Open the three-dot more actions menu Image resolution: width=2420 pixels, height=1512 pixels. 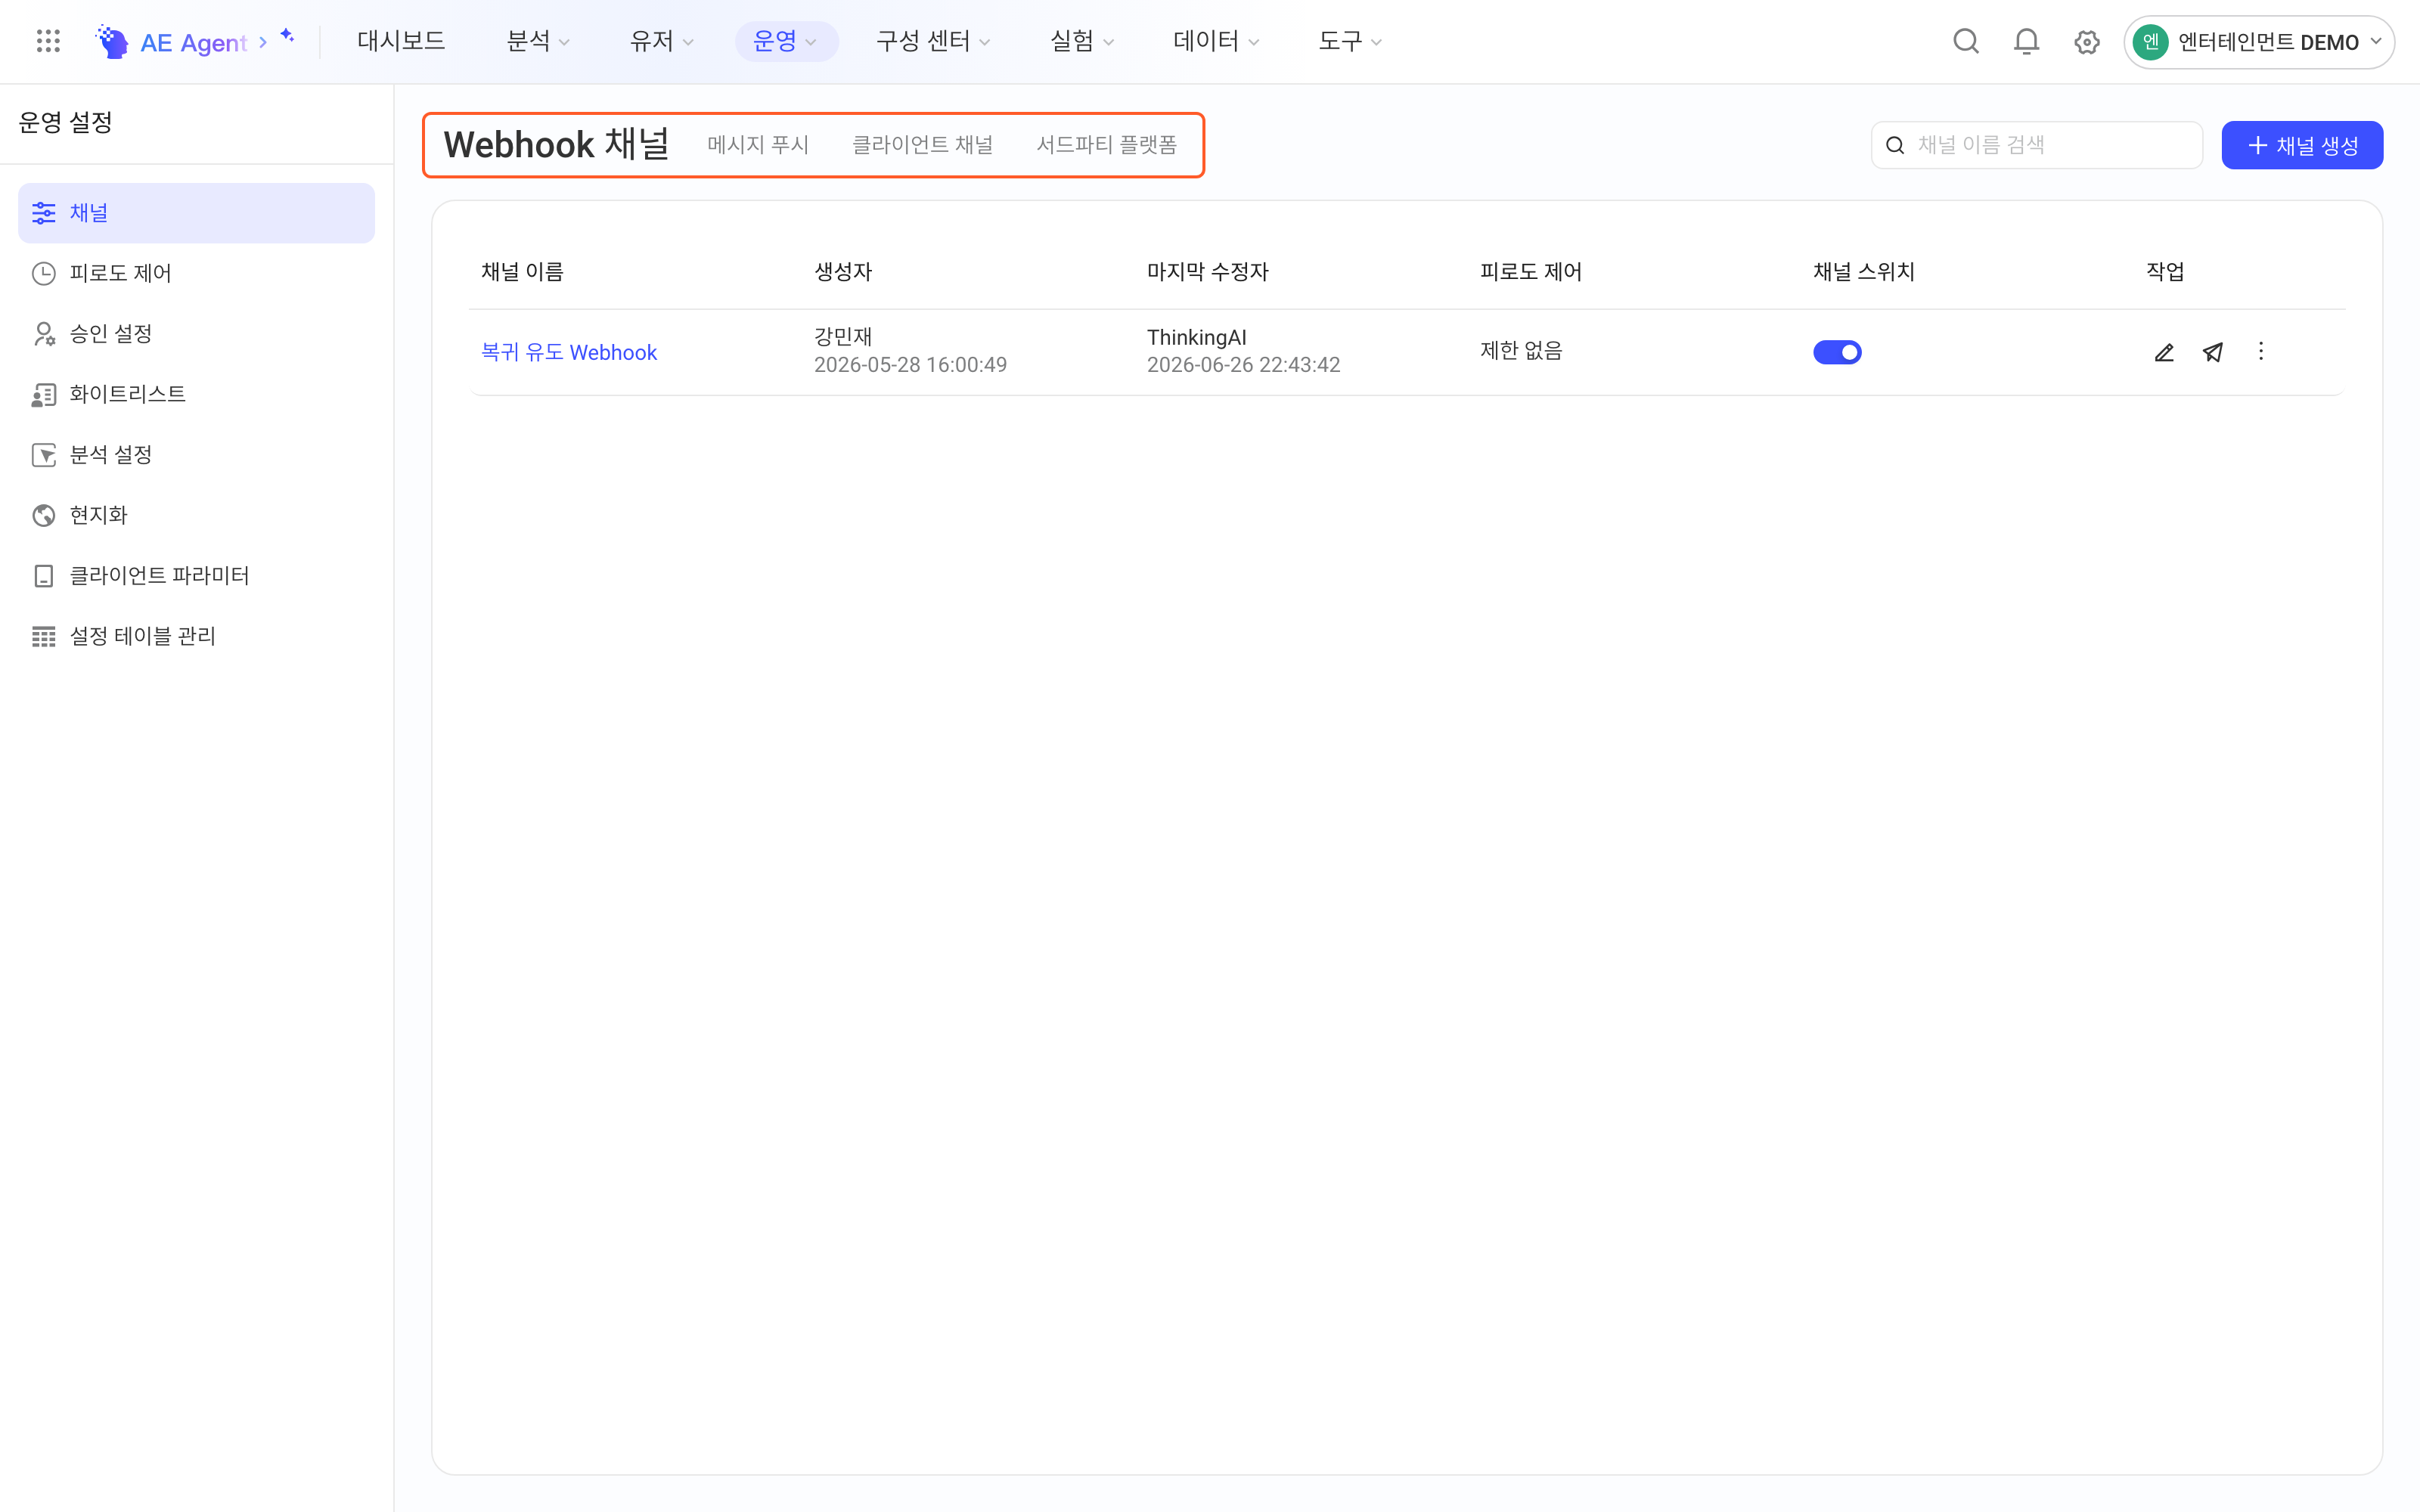tap(2261, 351)
